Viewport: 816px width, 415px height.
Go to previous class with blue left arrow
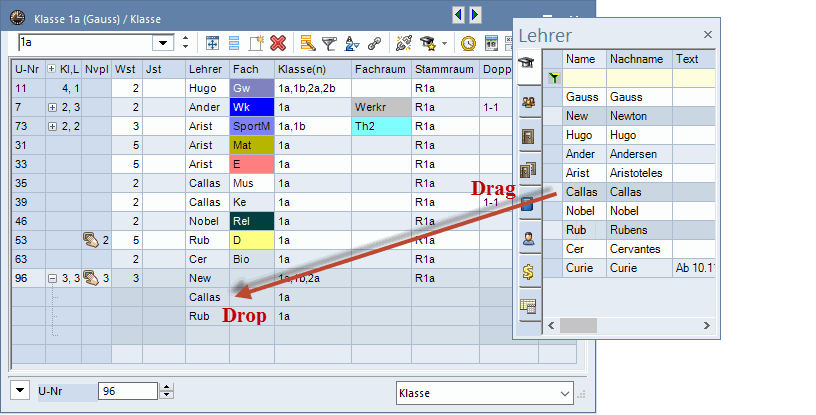[458, 15]
